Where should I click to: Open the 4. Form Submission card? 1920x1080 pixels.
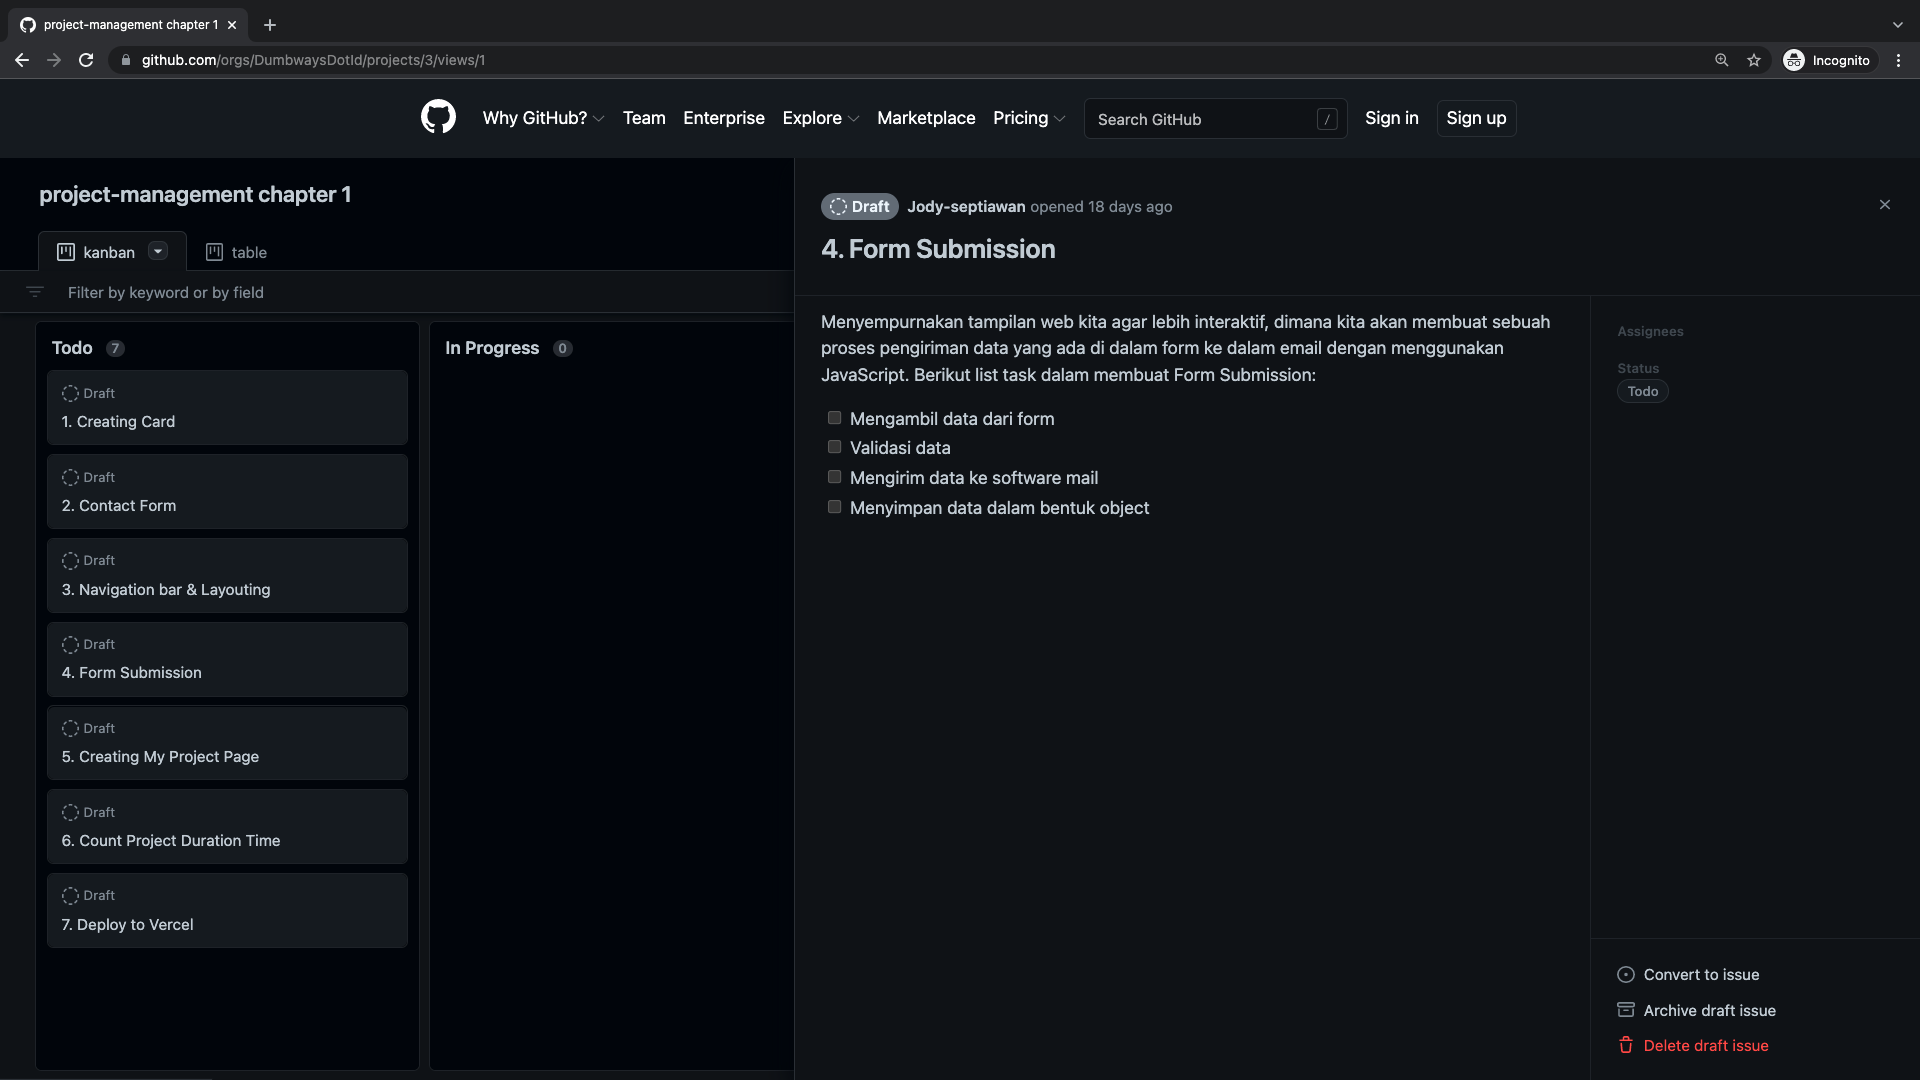click(227, 659)
